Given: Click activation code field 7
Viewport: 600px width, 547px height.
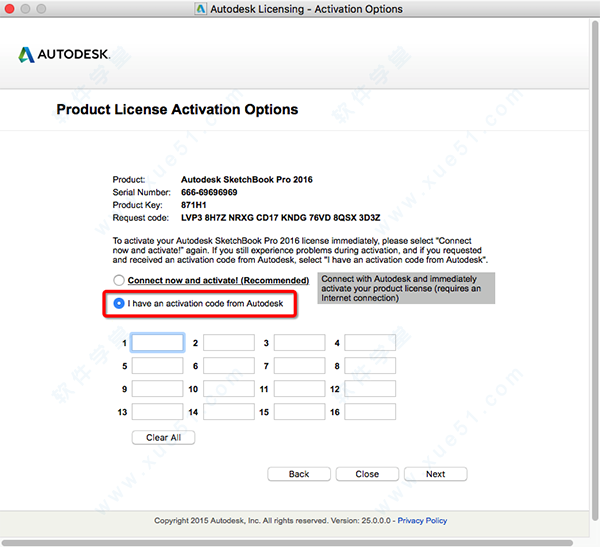Looking at the screenshot, I should pyautogui.click(x=300, y=366).
